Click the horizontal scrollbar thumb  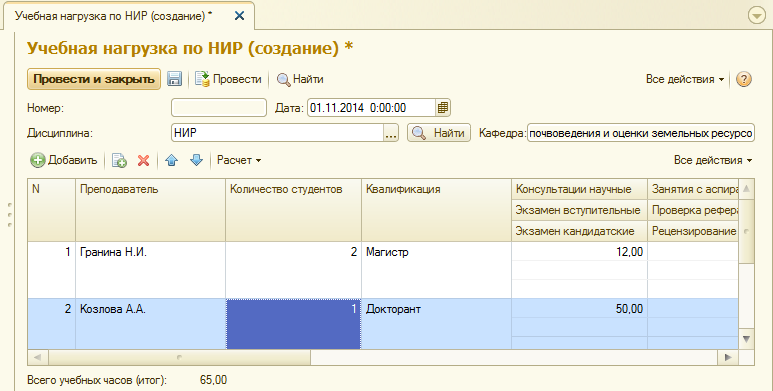click(x=179, y=357)
